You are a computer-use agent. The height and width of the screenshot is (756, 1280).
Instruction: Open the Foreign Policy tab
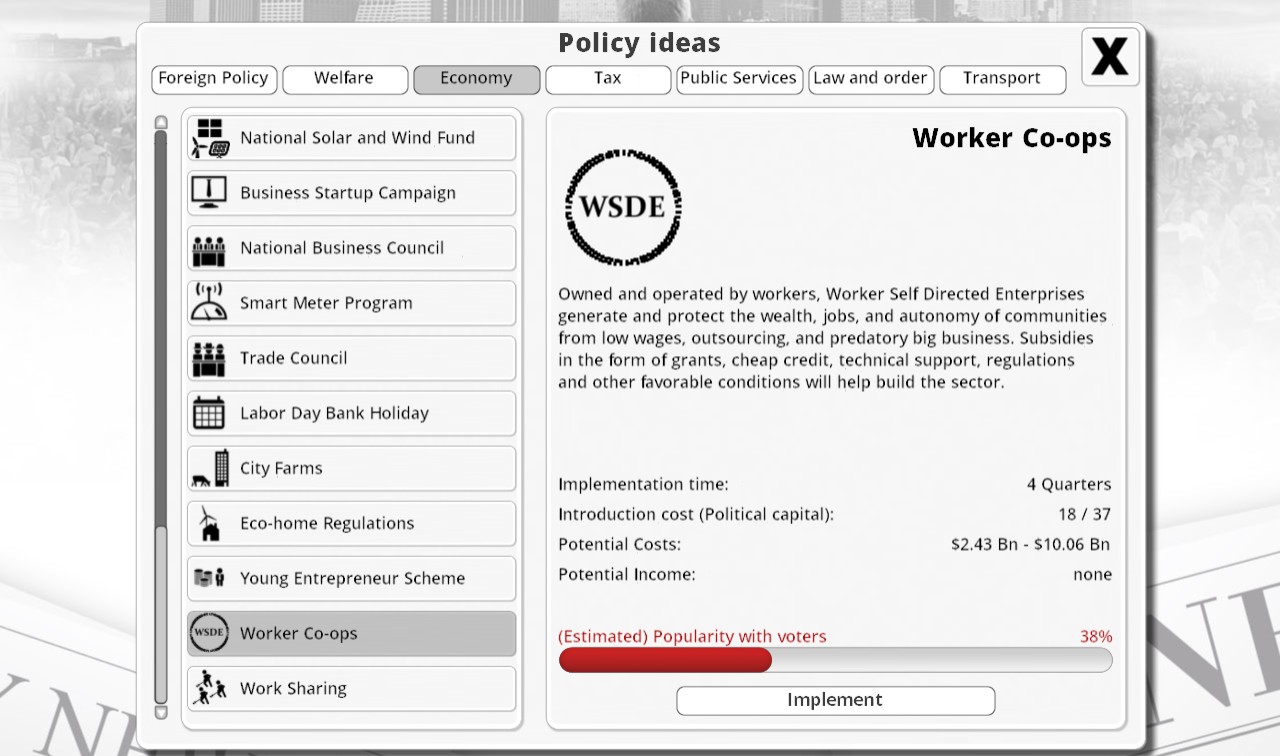pyautogui.click(x=214, y=79)
